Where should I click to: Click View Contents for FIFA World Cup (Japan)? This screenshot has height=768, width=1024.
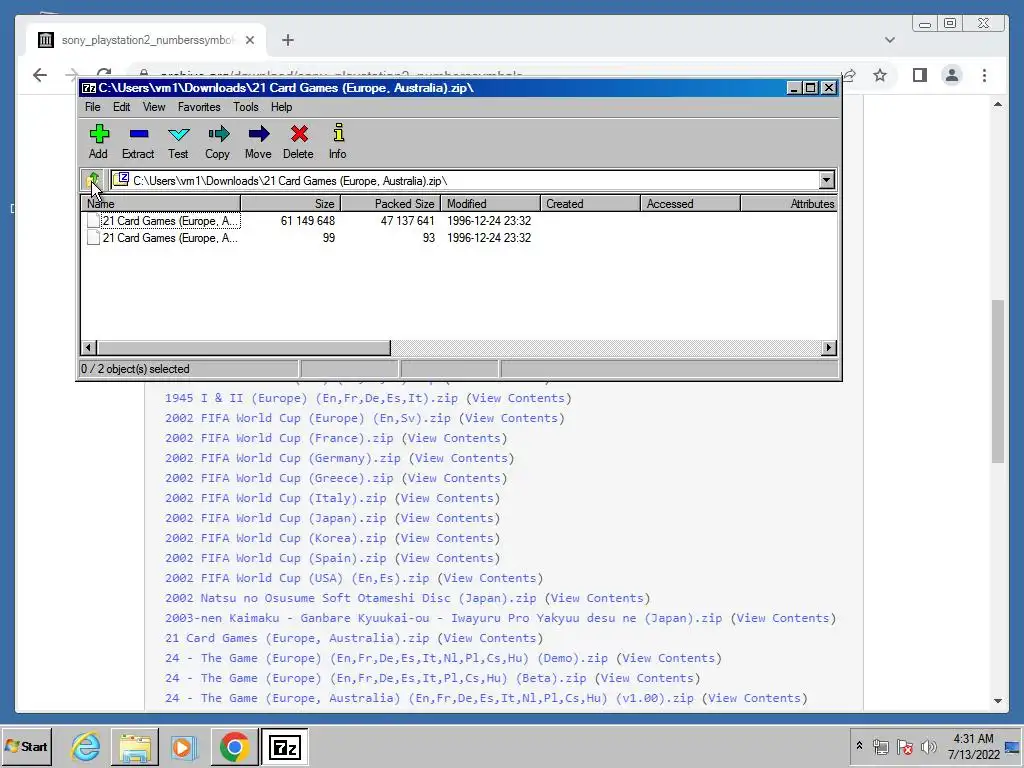(x=447, y=519)
